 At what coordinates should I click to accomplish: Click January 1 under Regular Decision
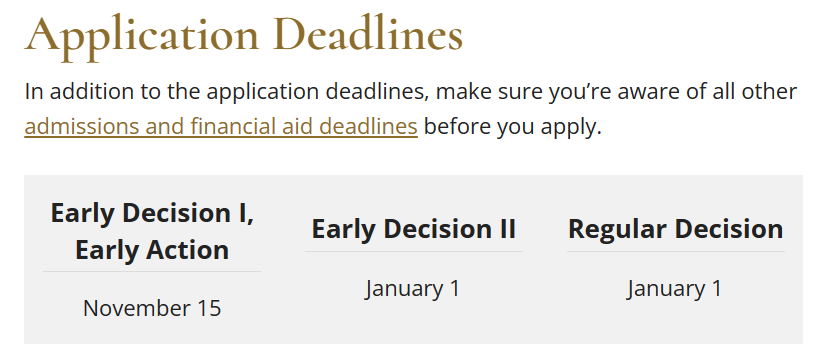[x=674, y=289]
